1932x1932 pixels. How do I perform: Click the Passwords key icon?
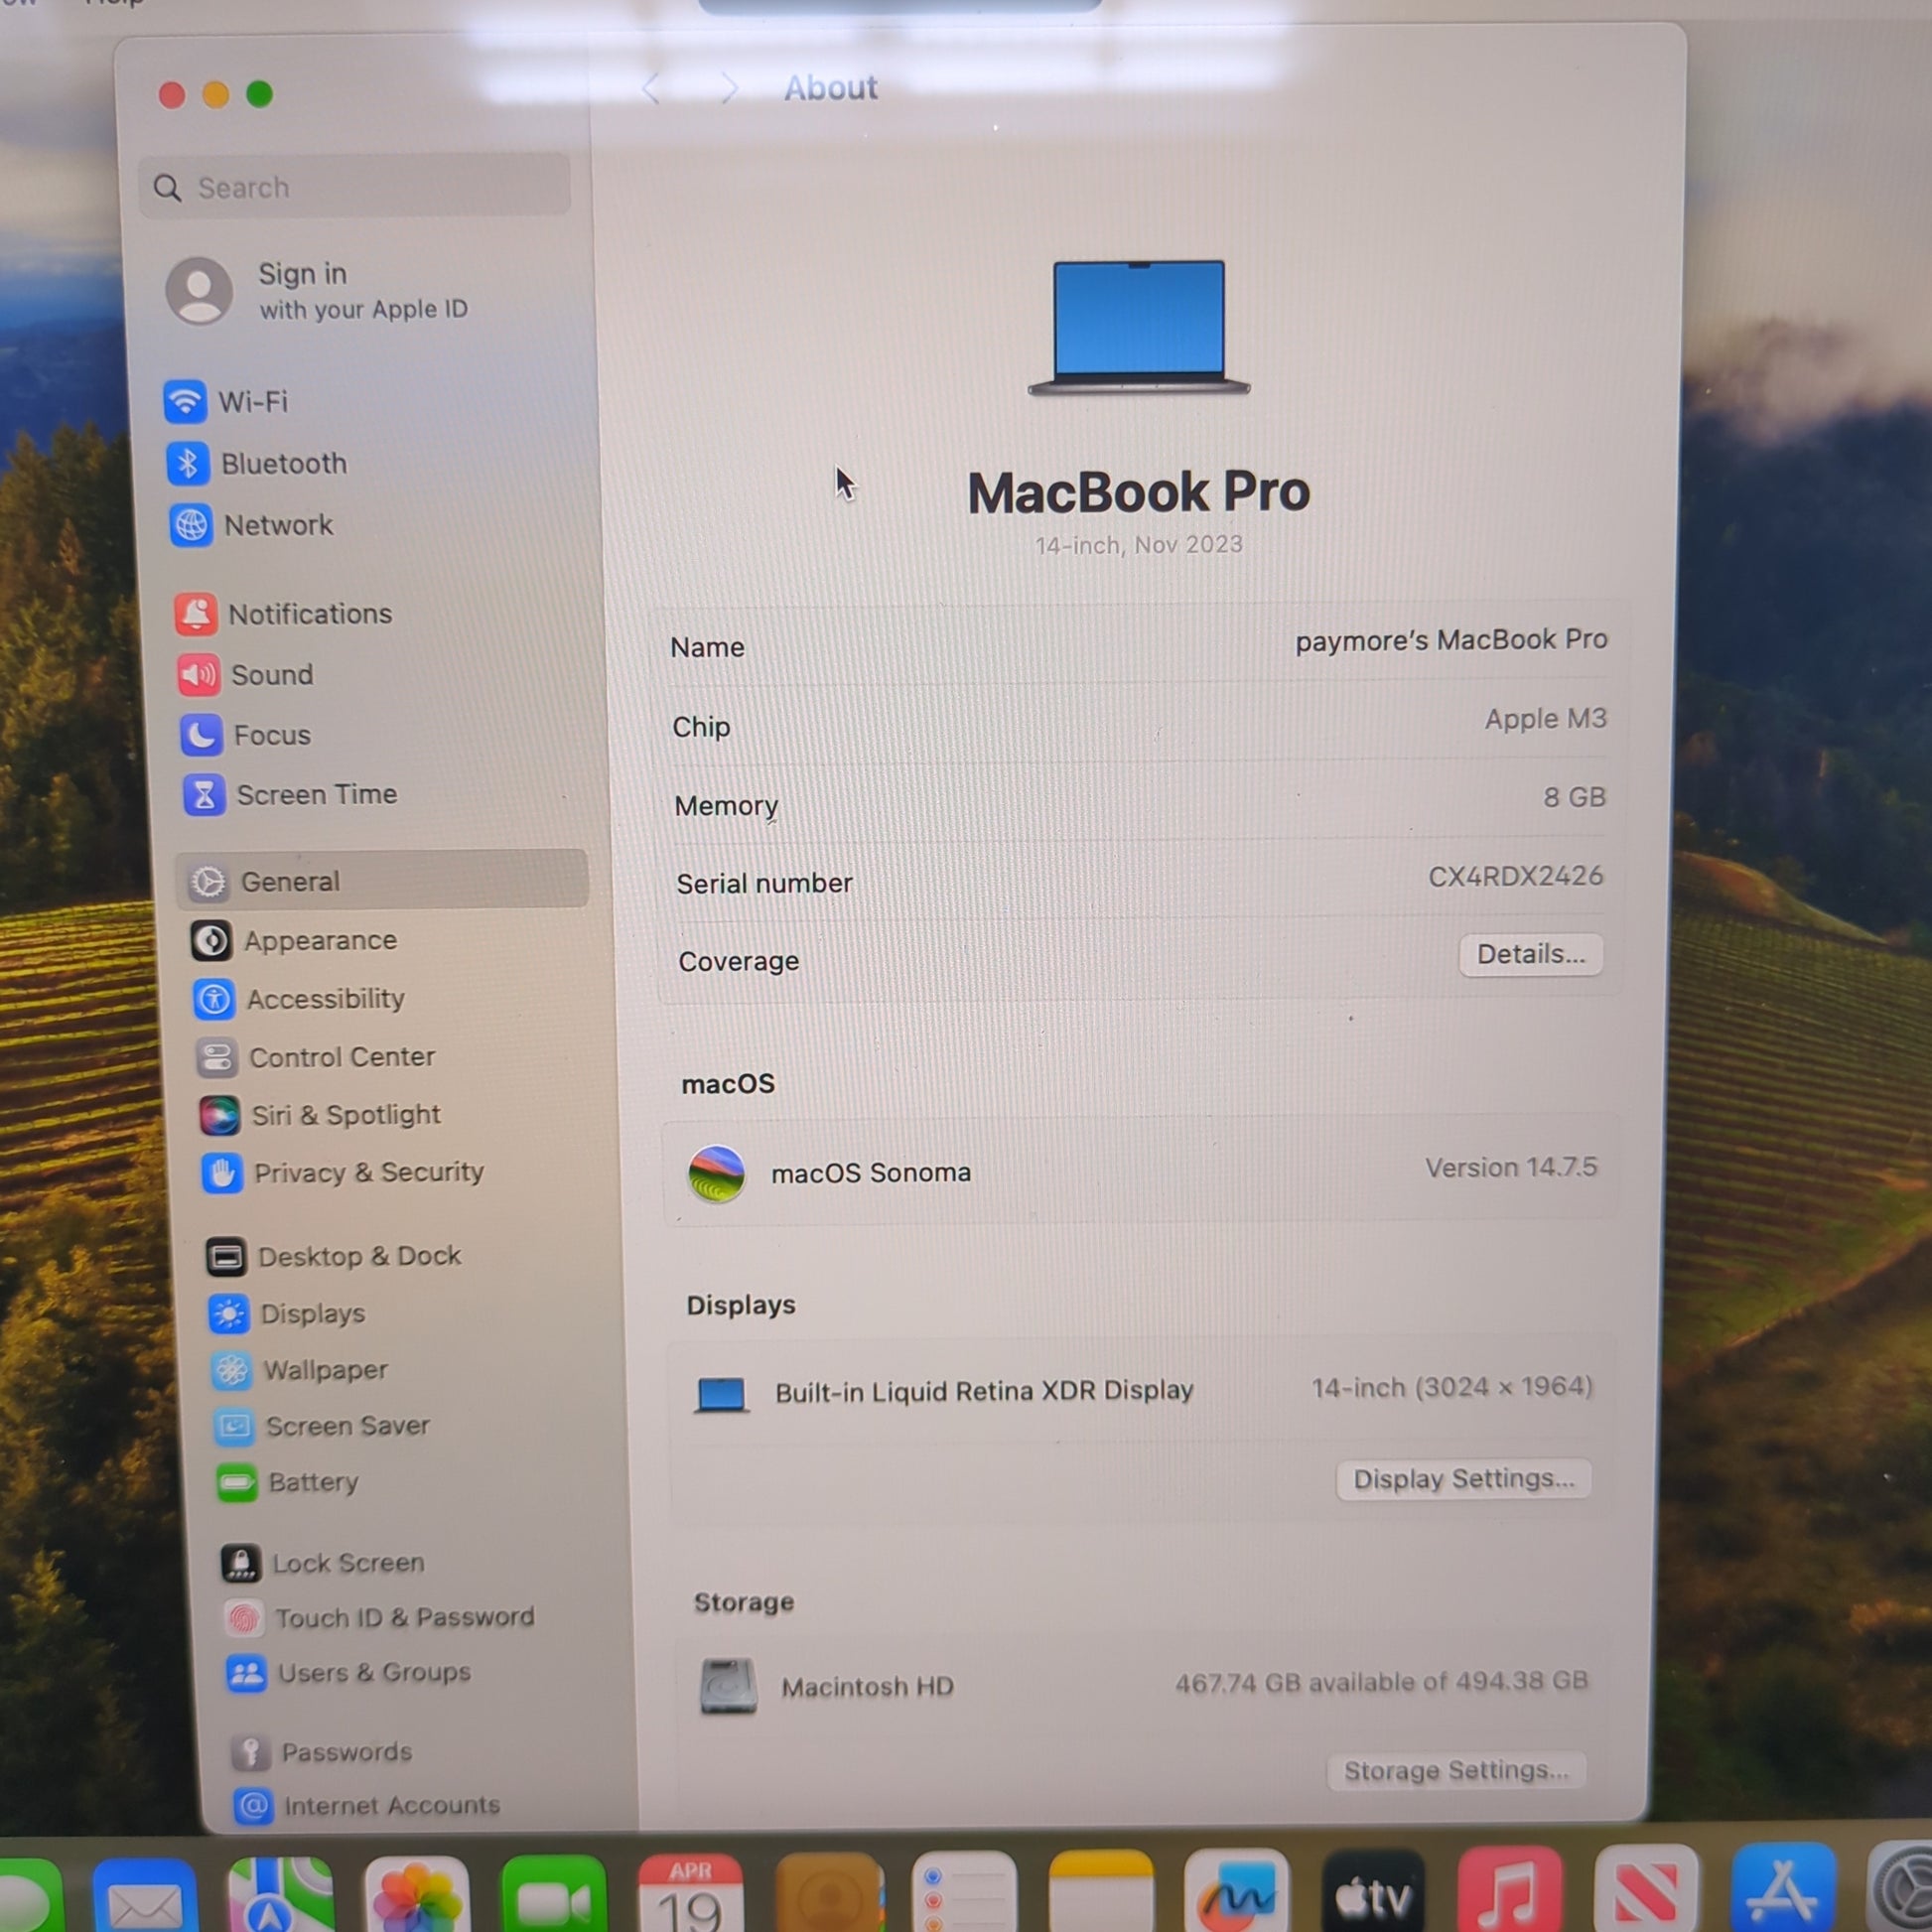[x=250, y=1752]
